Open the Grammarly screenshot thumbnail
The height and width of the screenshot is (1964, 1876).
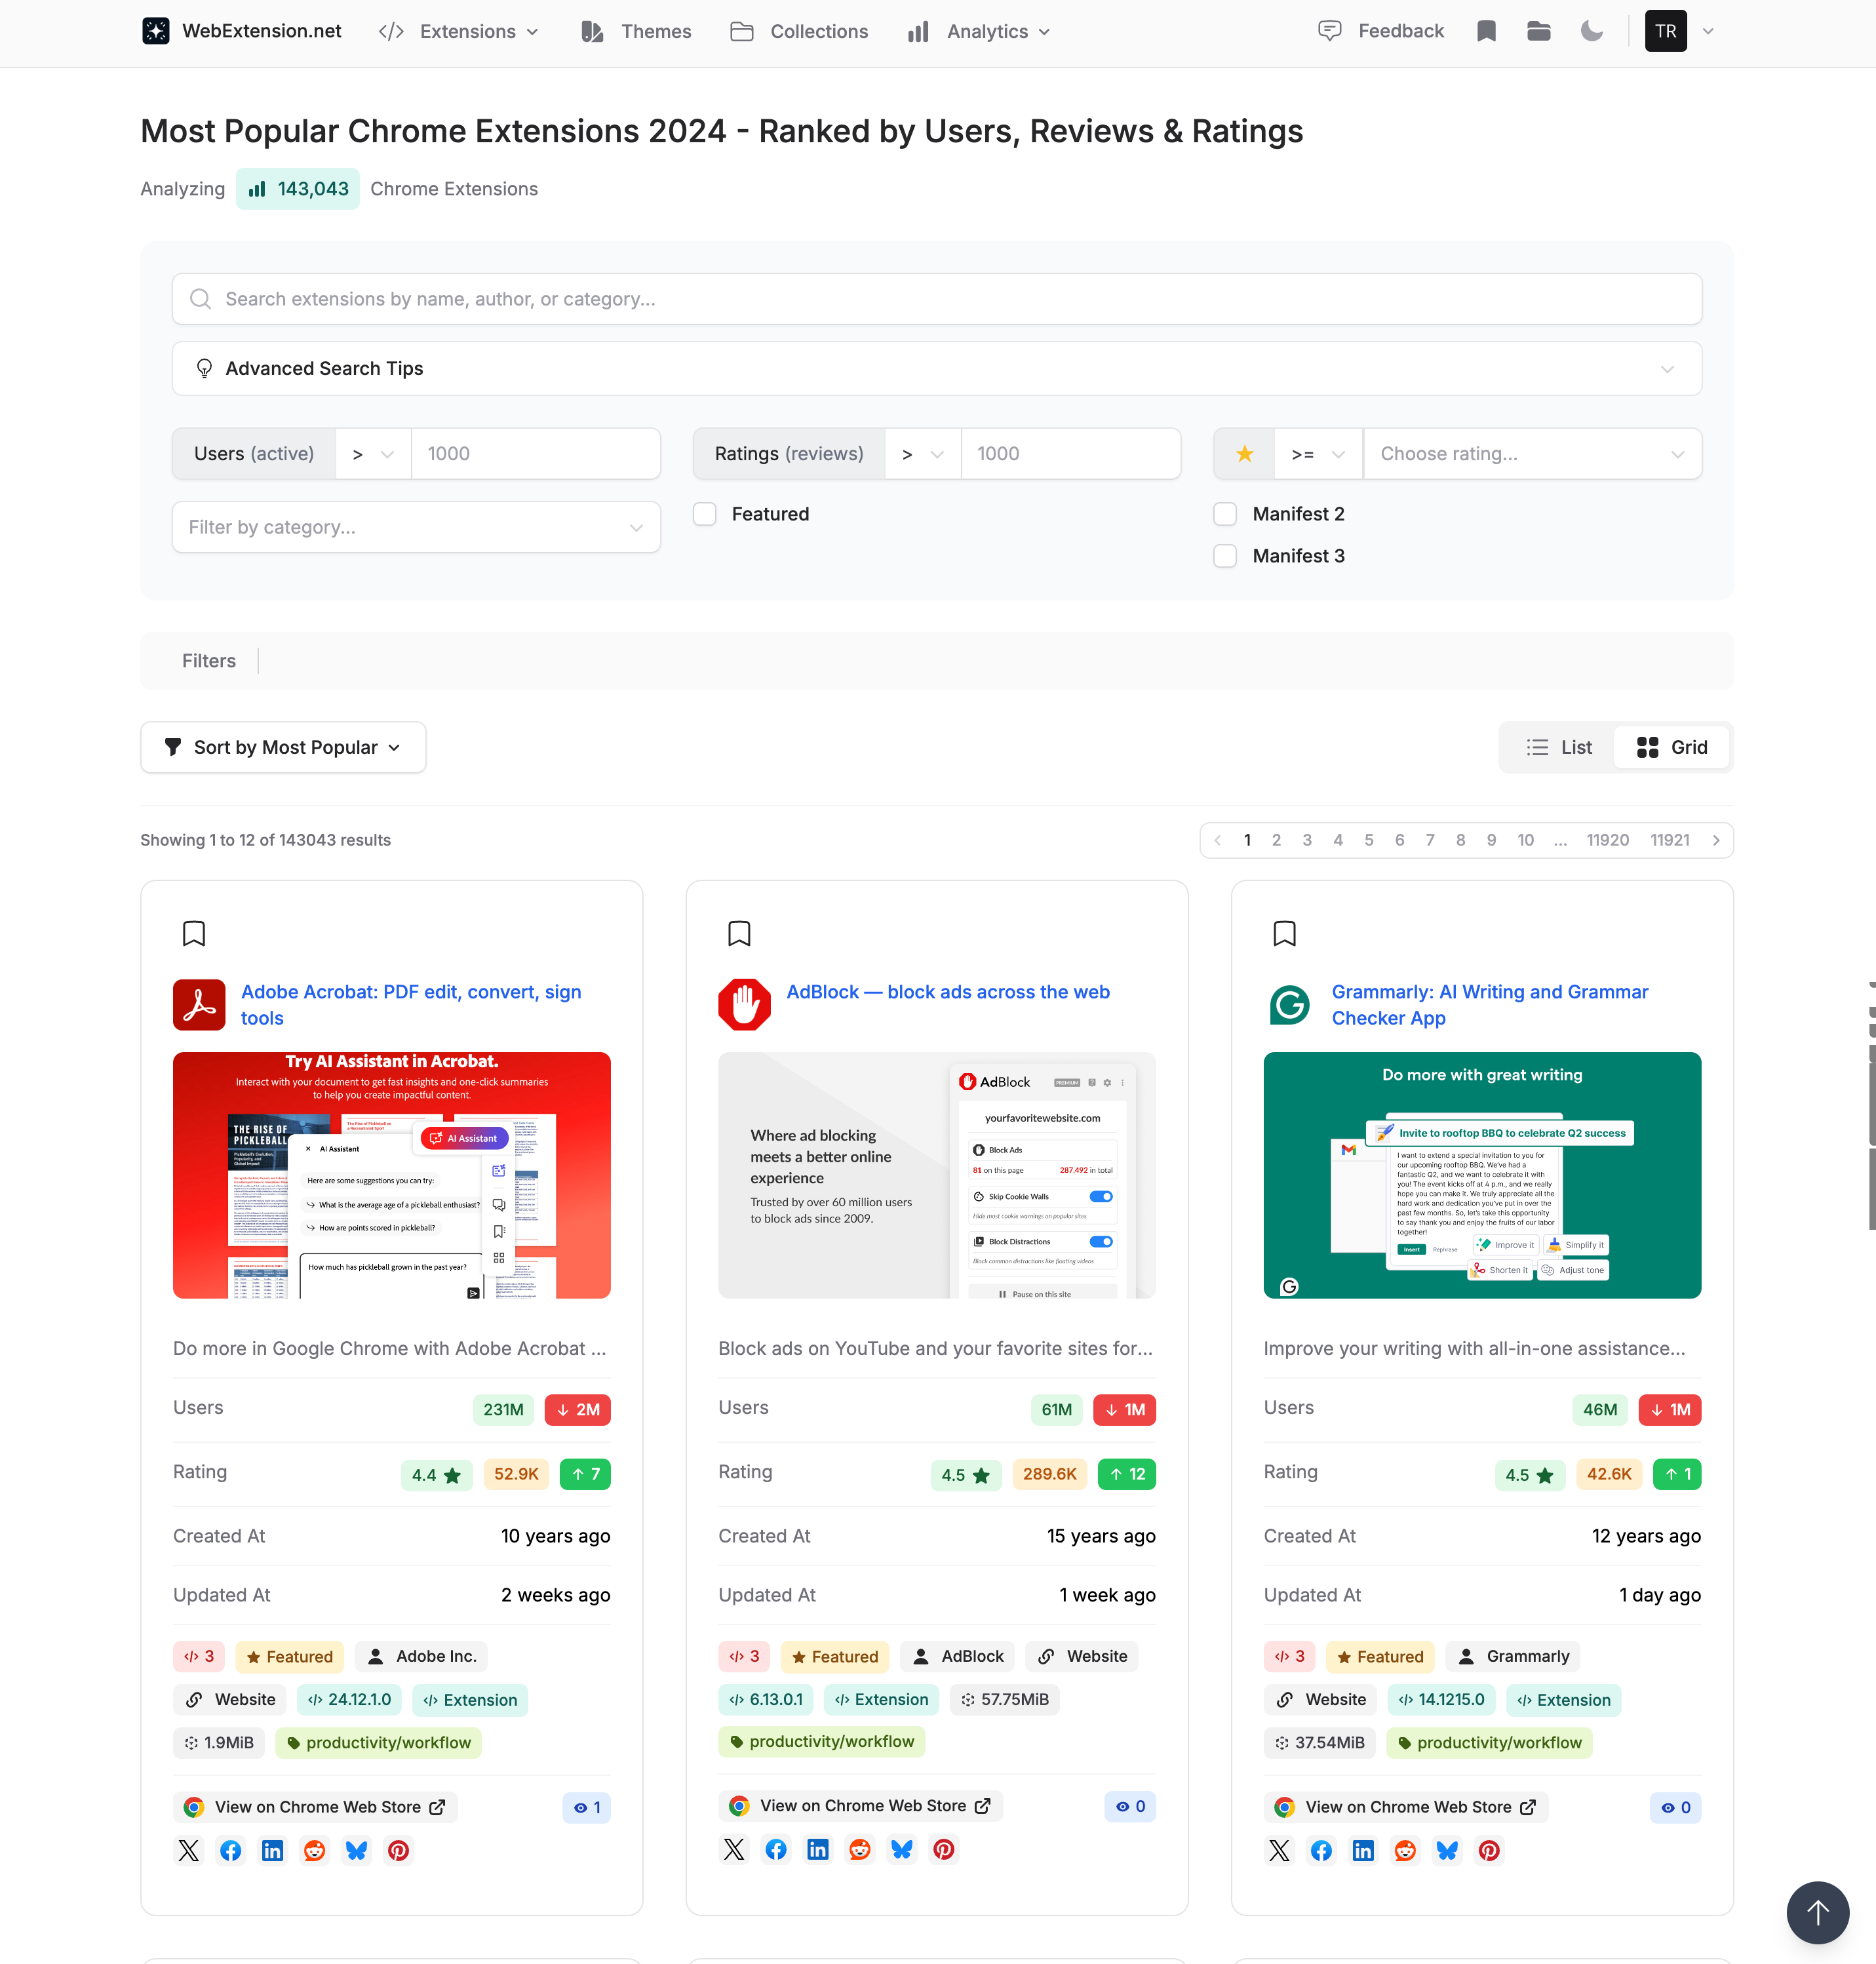point(1482,1175)
